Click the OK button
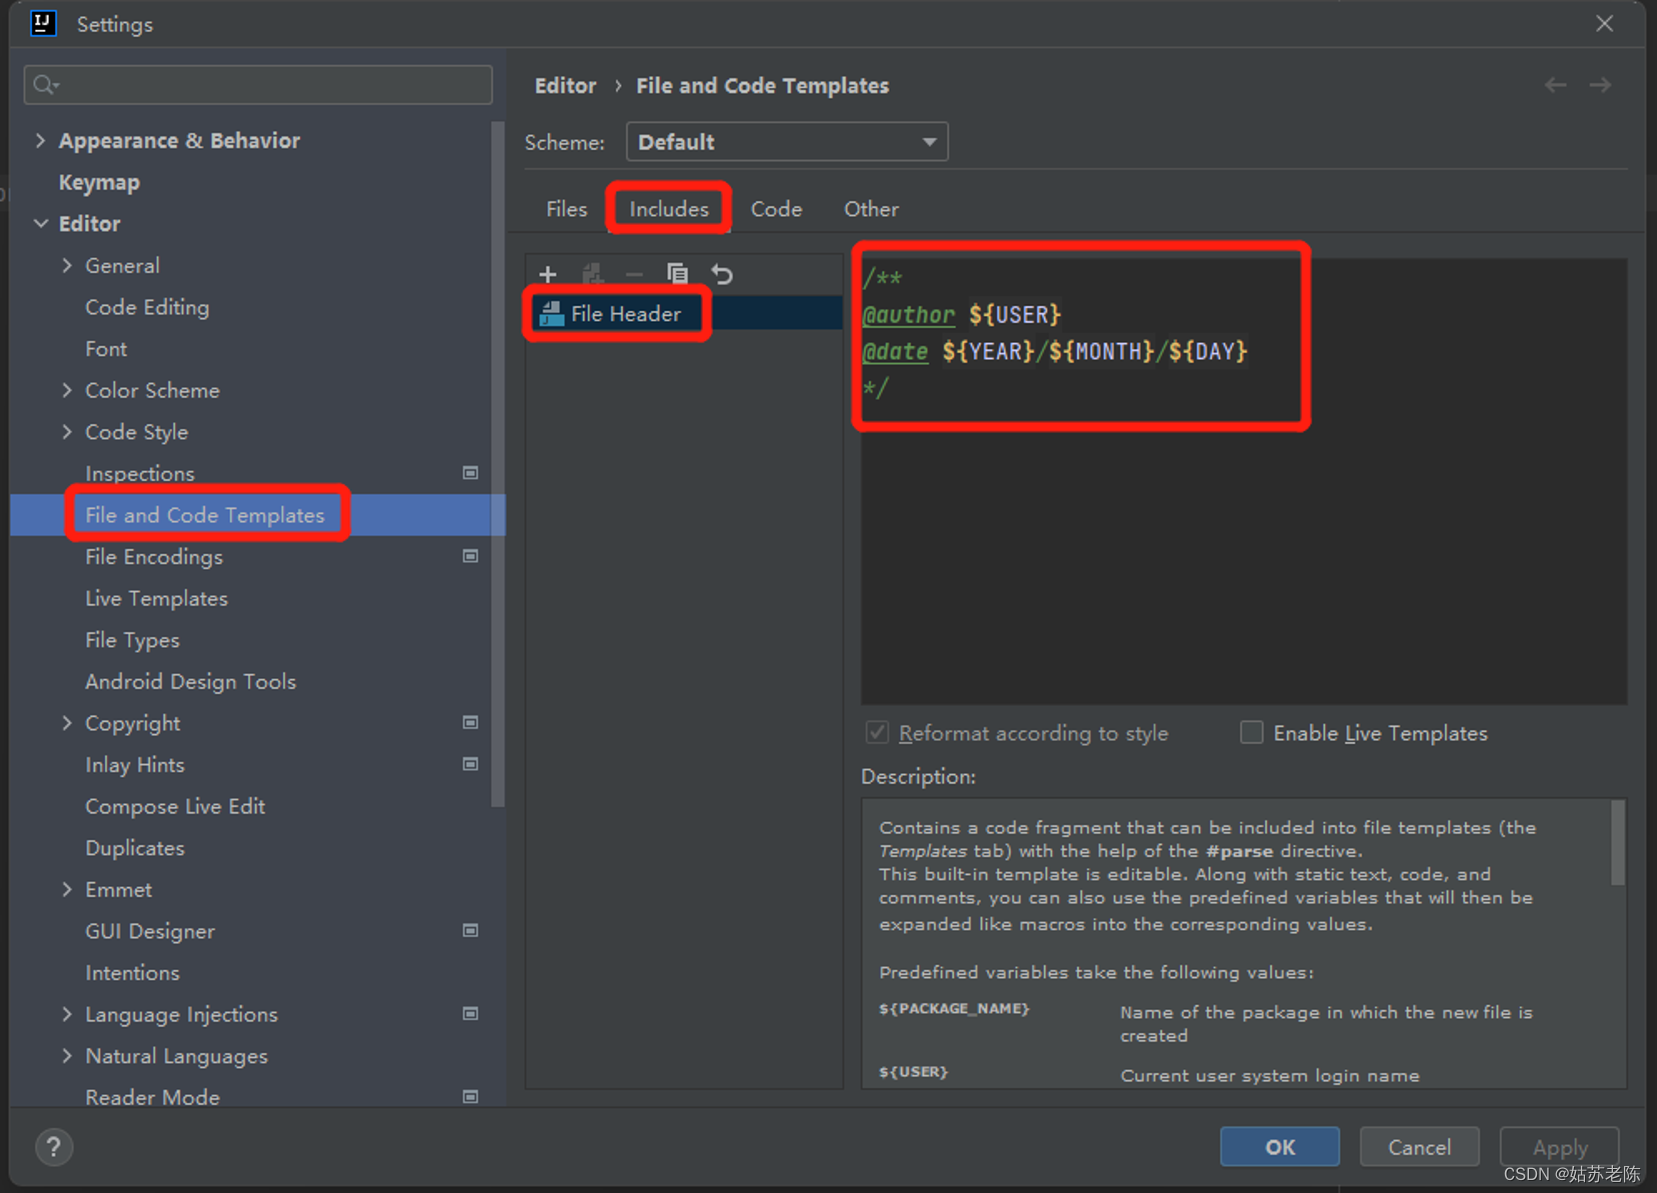 click(x=1280, y=1147)
